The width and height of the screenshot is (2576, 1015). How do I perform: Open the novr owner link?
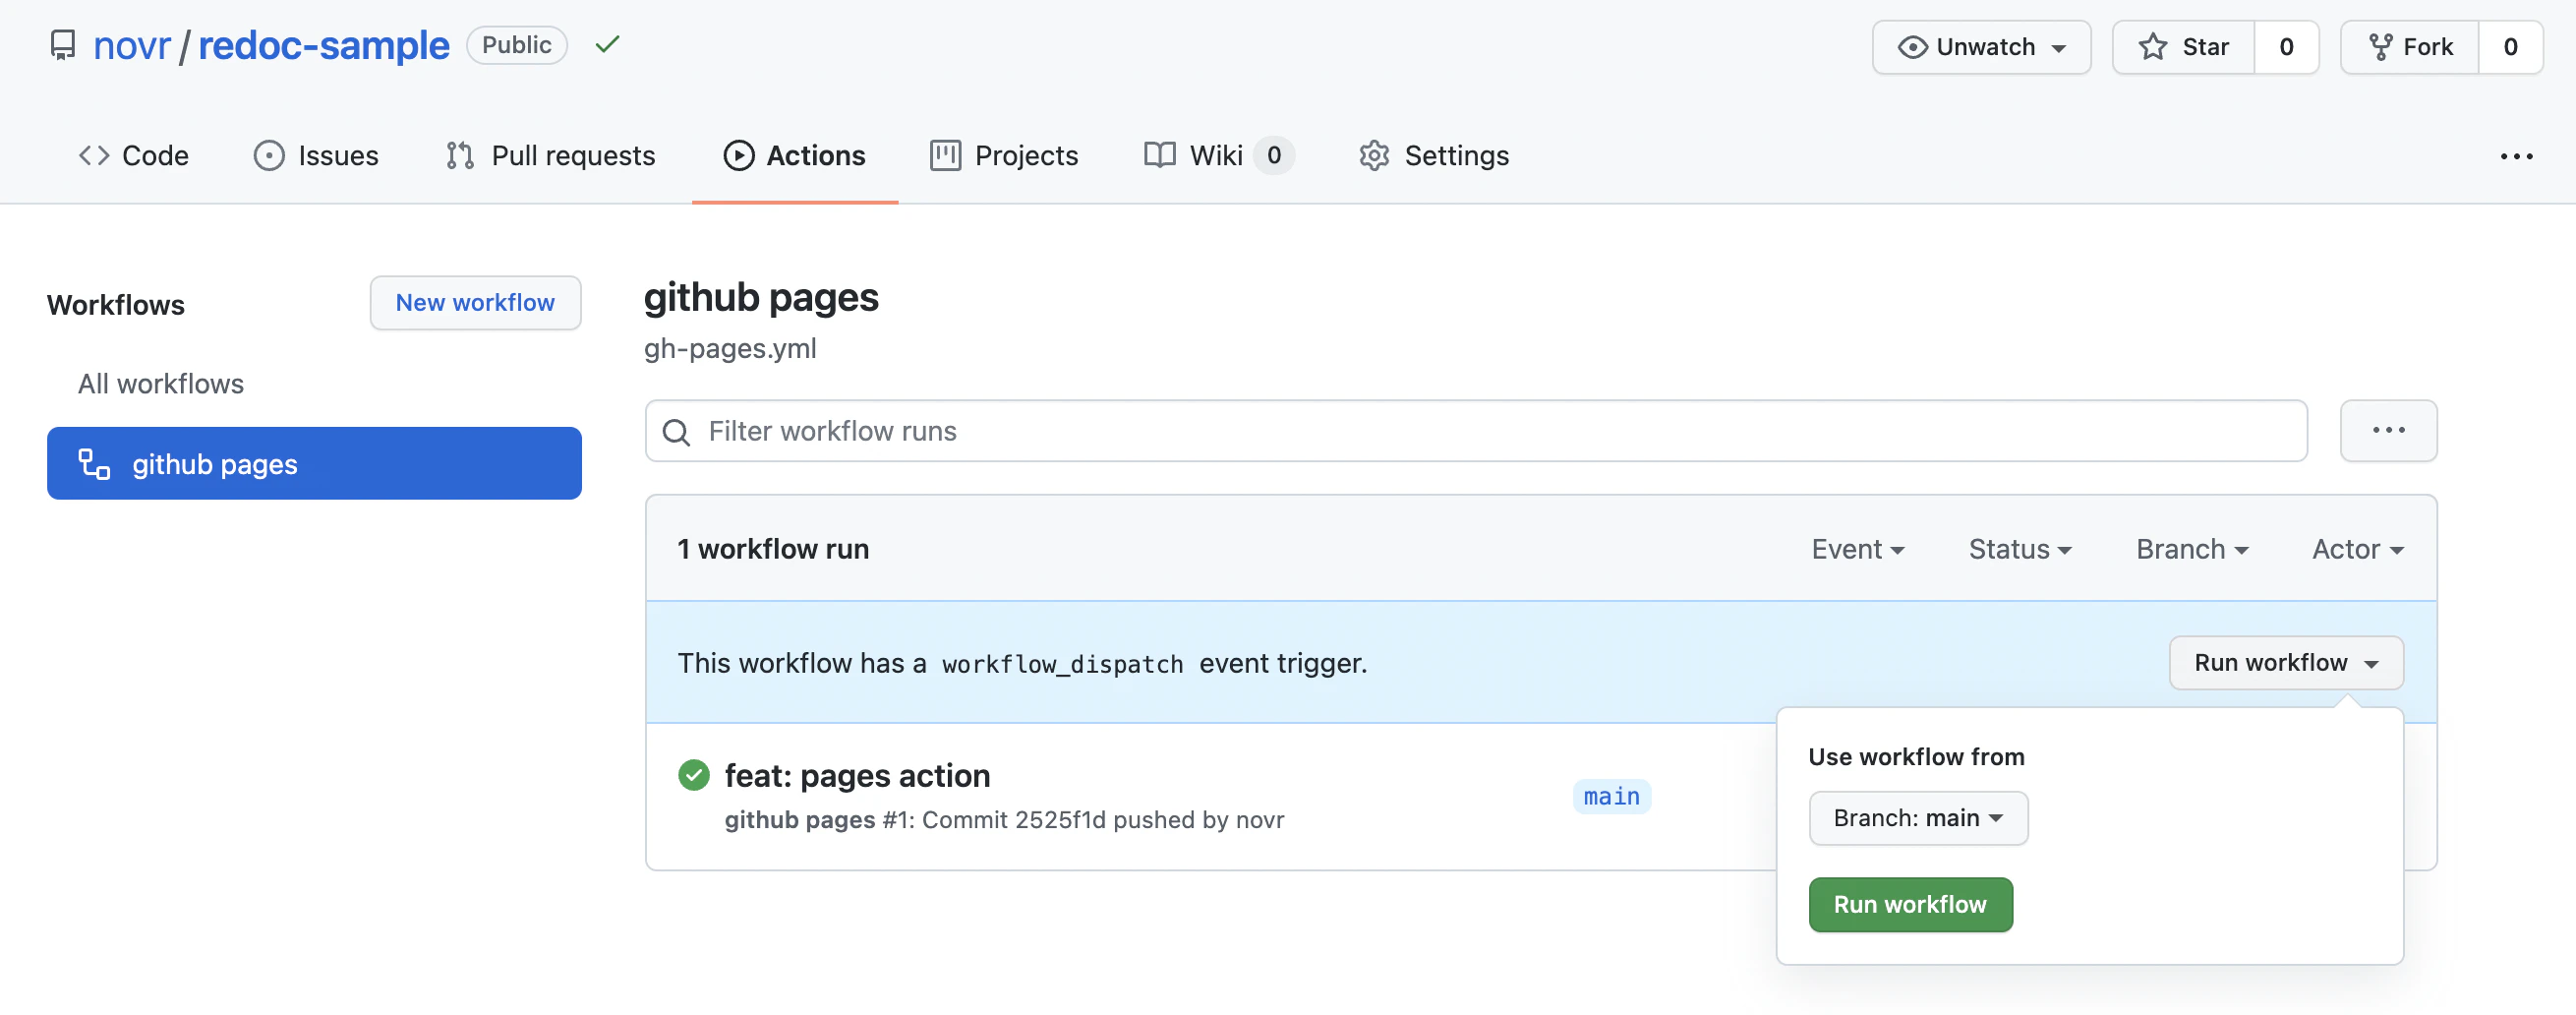click(132, 46)
